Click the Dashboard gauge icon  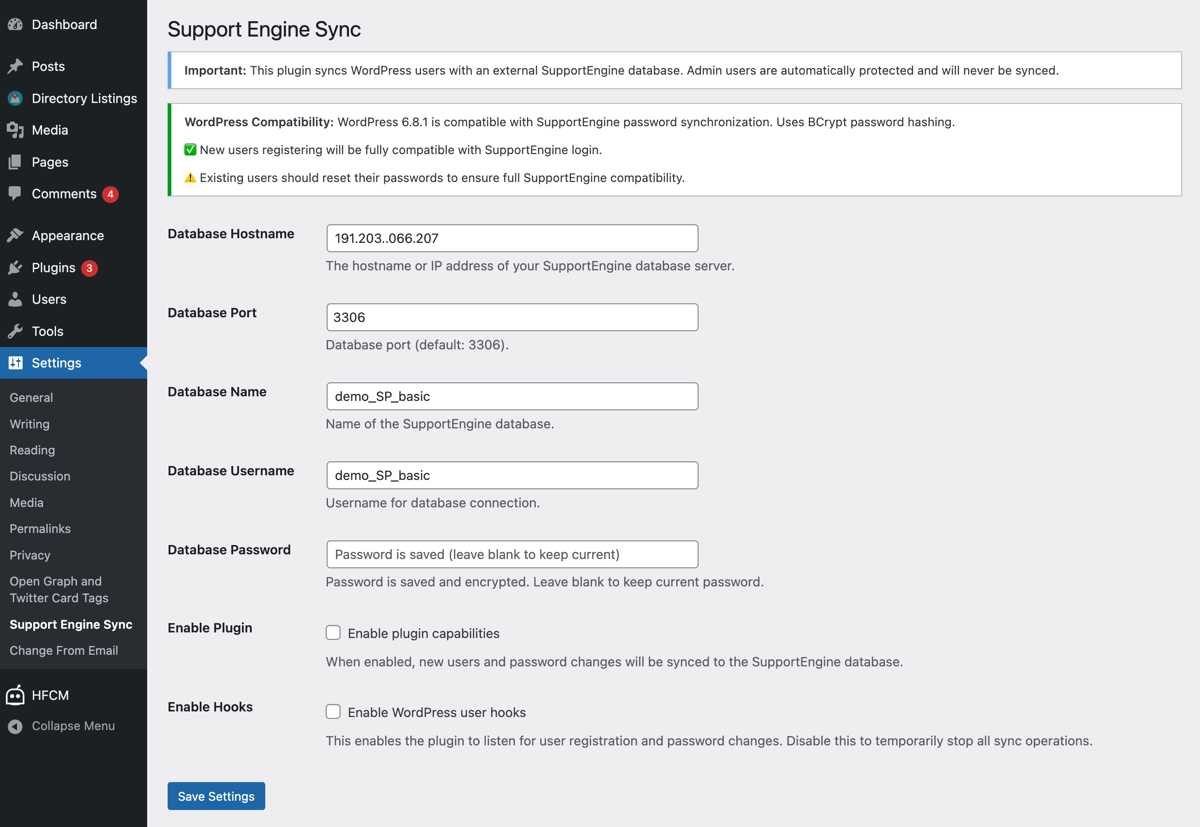coord(15,24)
